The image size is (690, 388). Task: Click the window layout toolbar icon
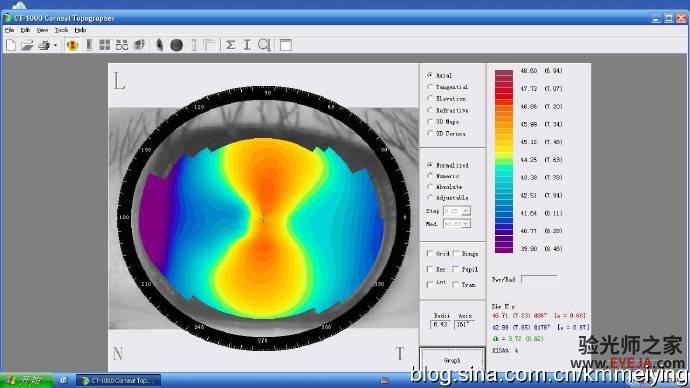(286, 45)
